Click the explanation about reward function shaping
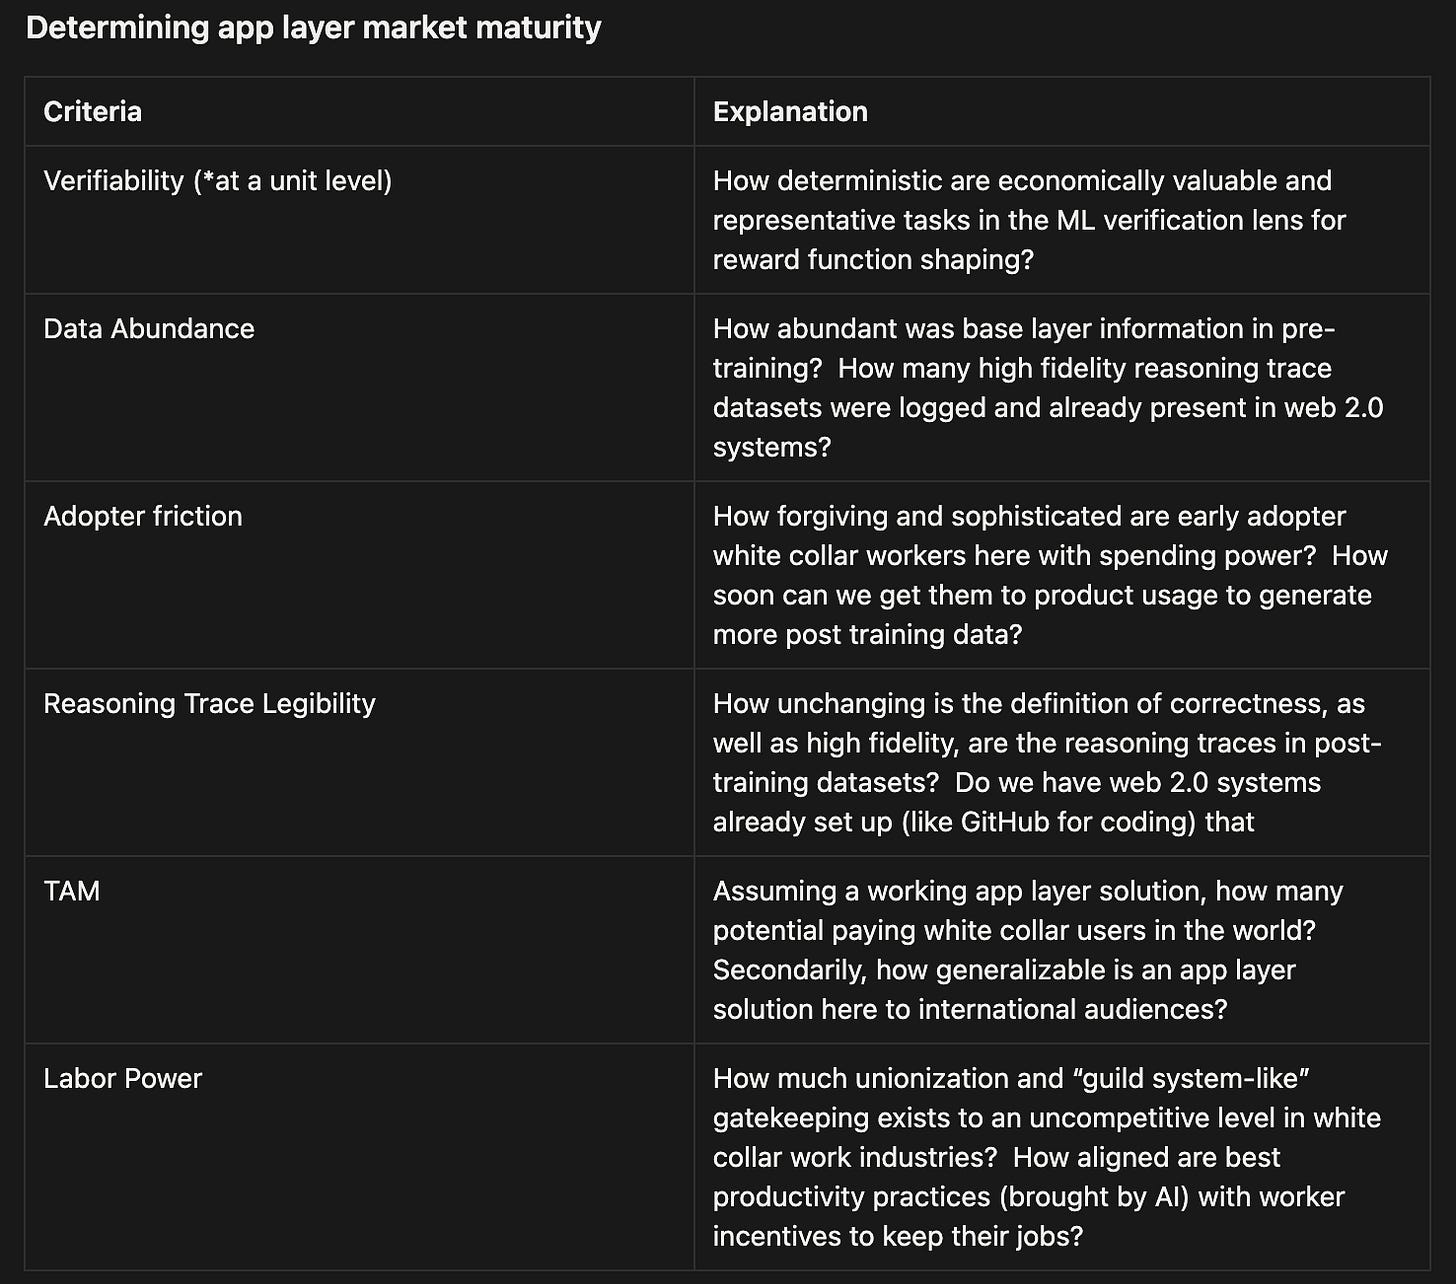The width and height of the screenshot is (1456, 1284). [x=1062, y=220]
